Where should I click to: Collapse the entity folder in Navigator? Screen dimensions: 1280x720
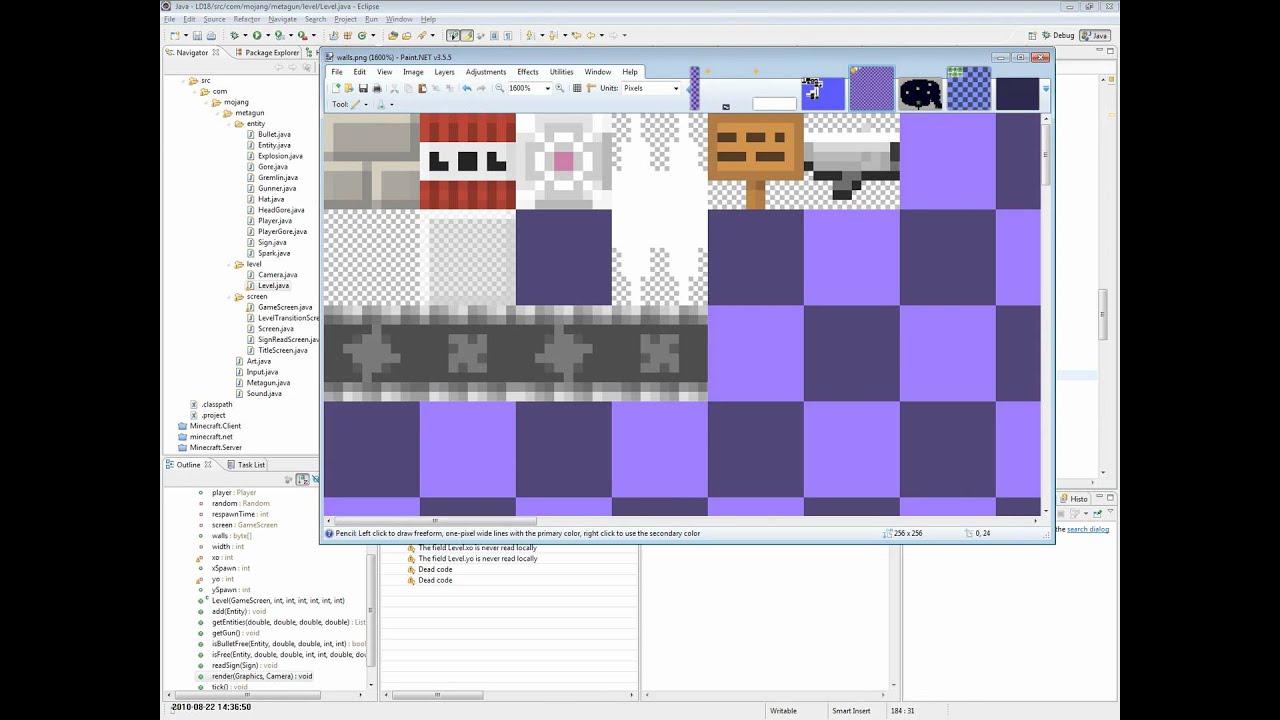[228, 124]
